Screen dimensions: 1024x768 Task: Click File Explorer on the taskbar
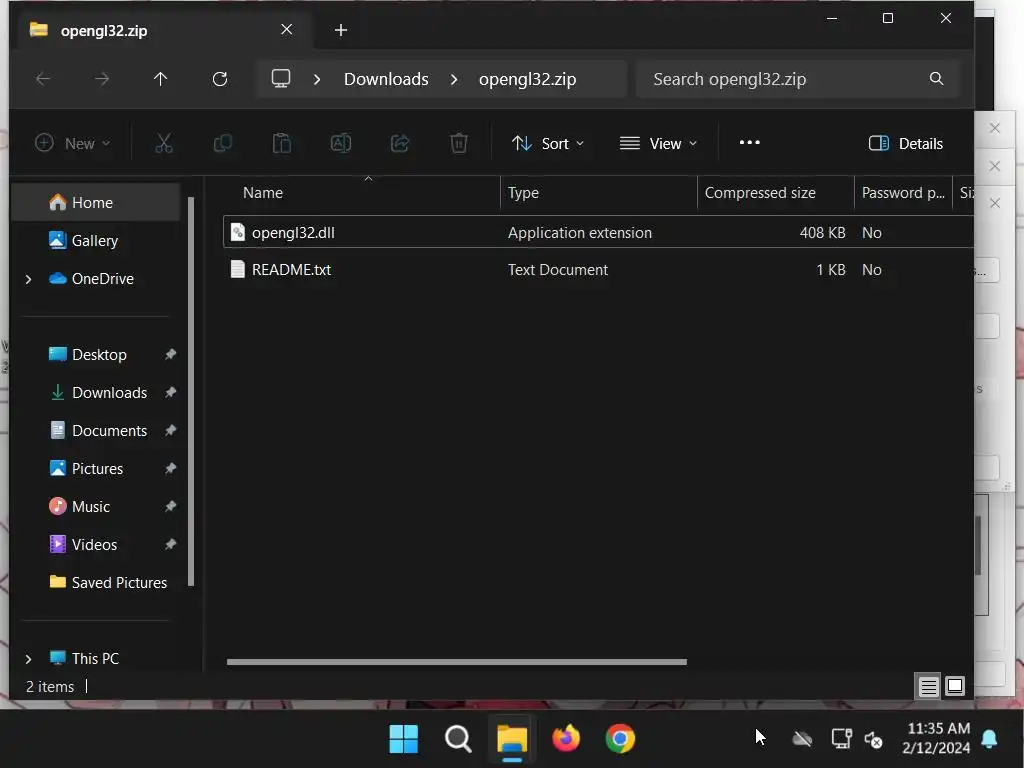(512, 739)
